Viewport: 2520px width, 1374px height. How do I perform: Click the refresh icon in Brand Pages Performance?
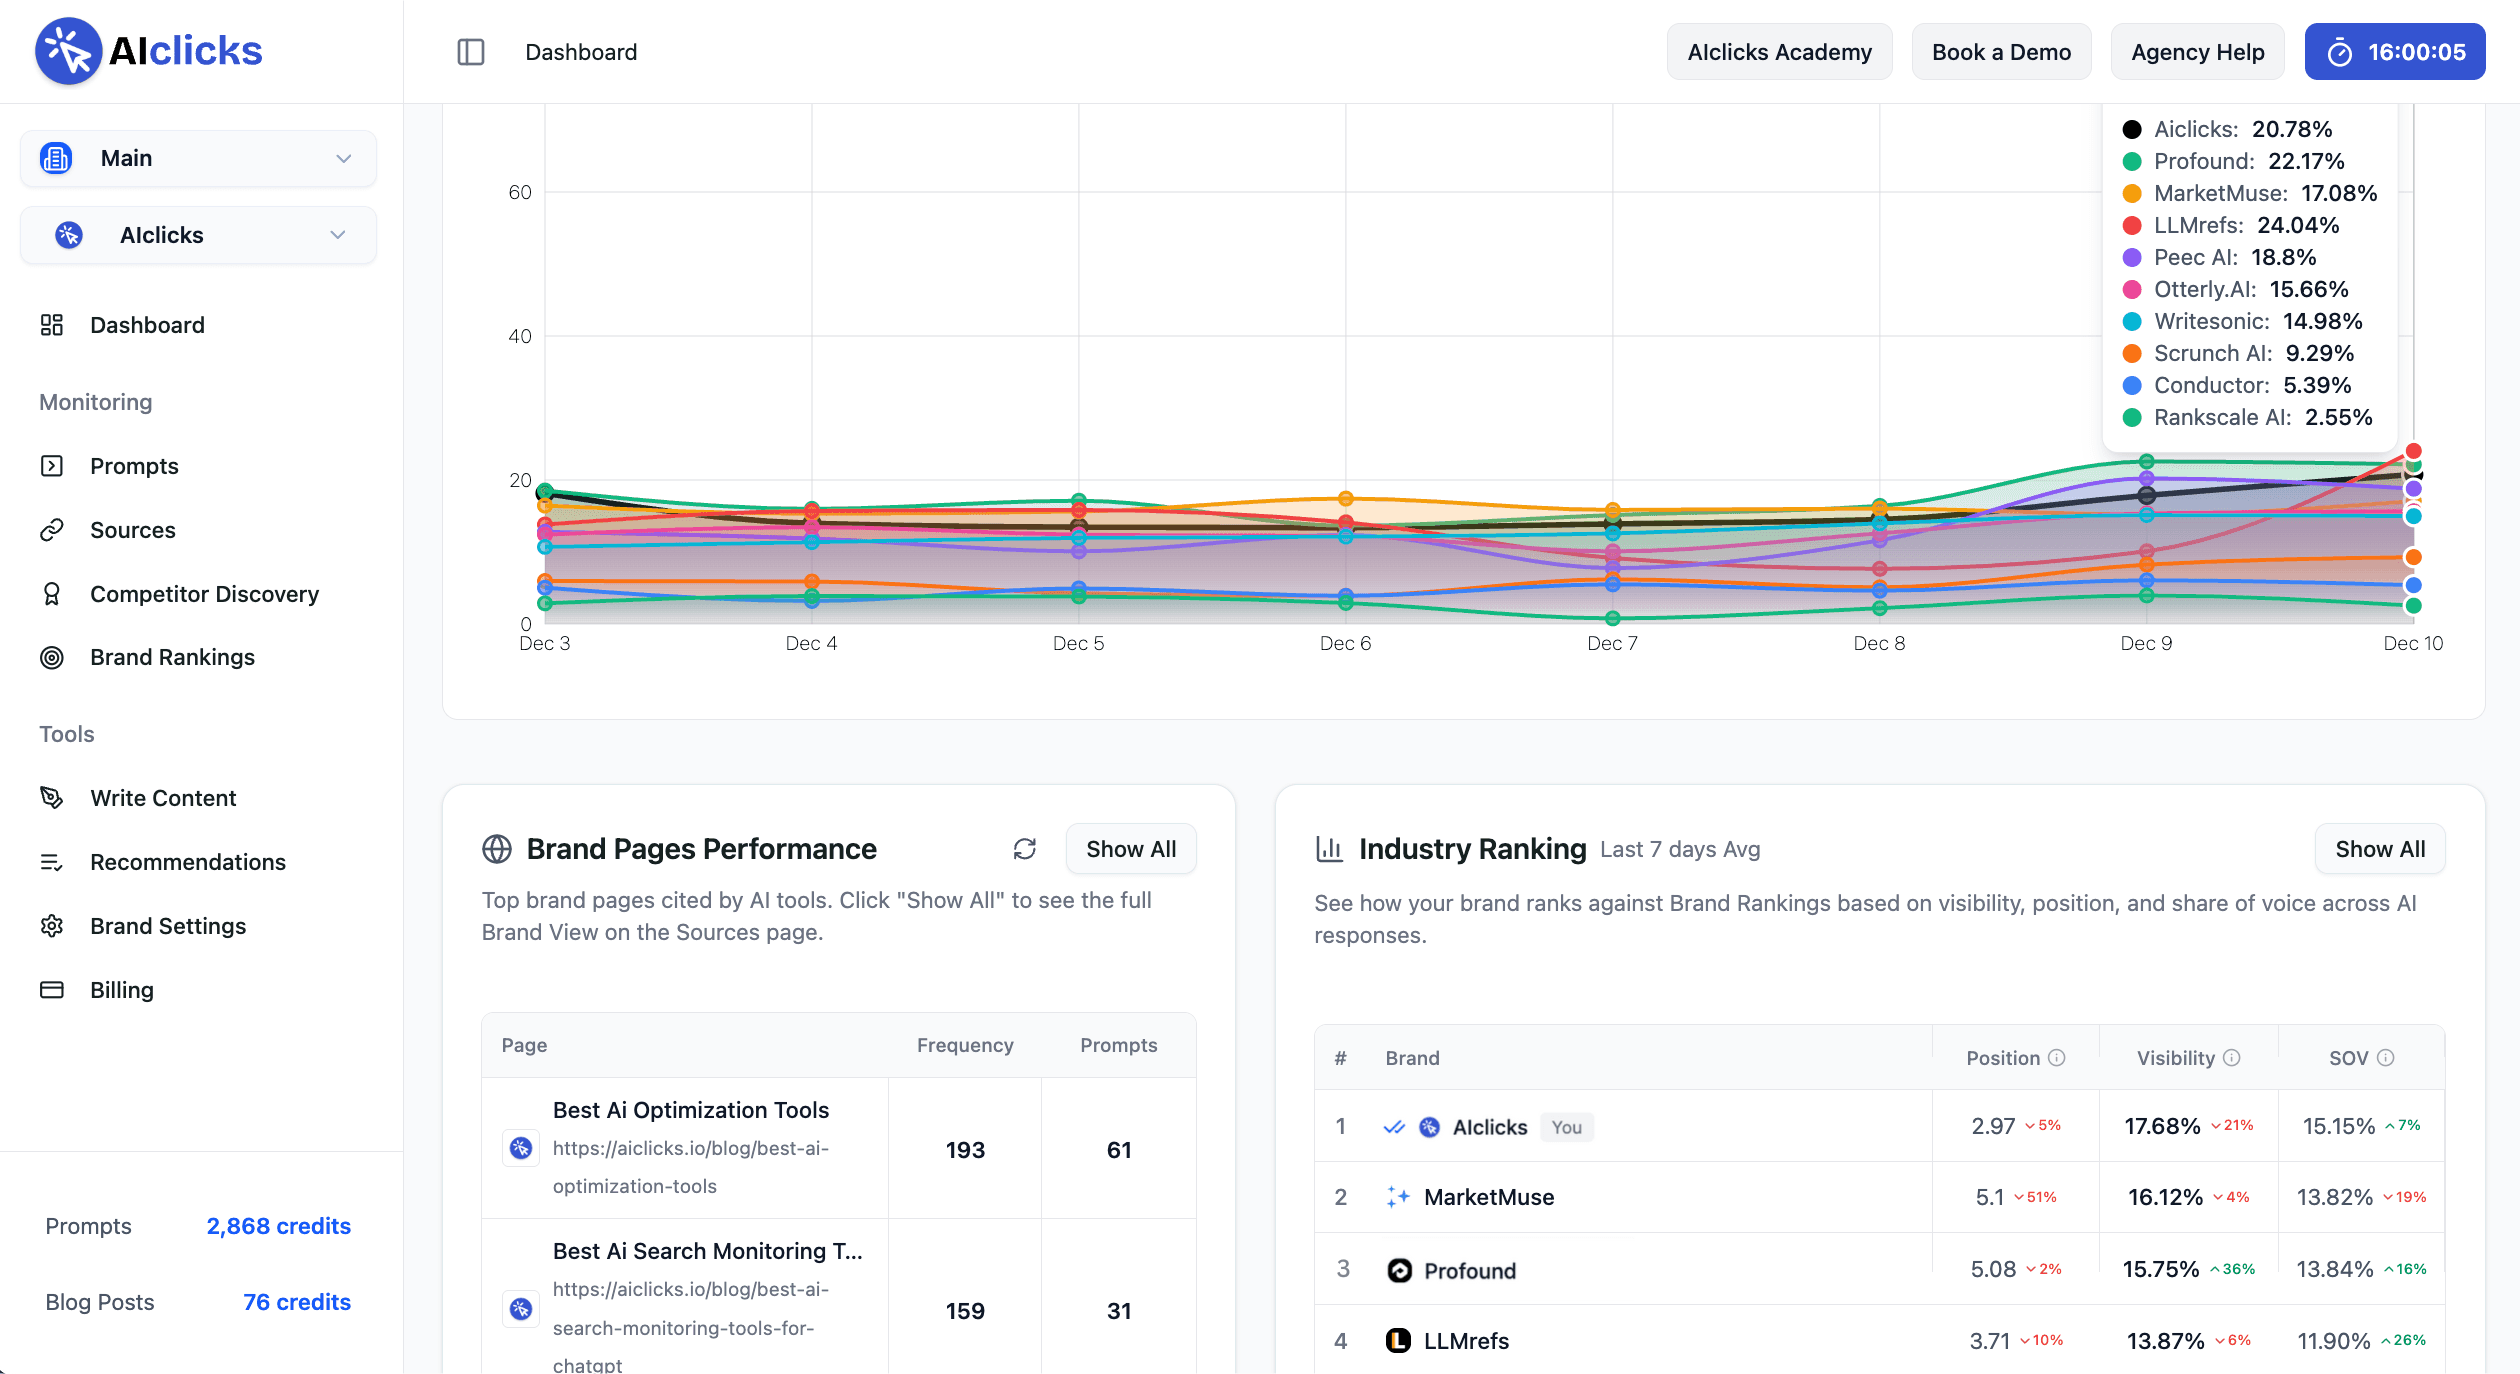click(x=1024, y=849)
